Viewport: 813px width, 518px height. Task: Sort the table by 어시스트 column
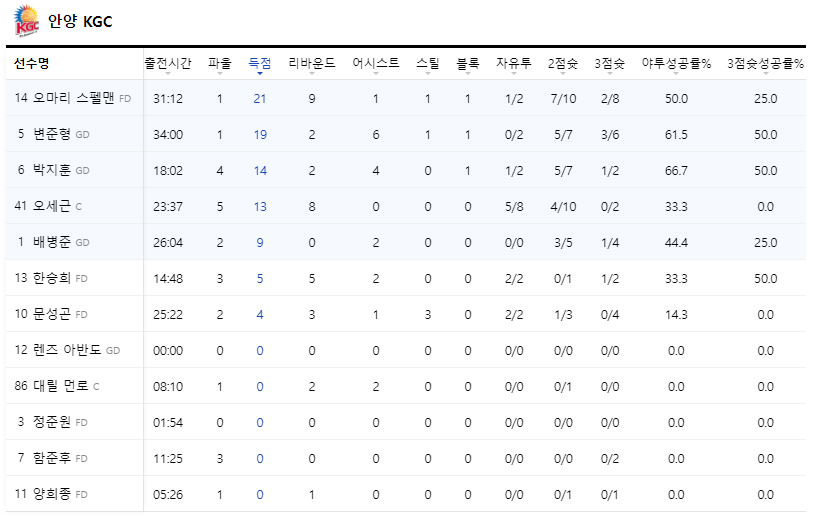pyautogui.click(x=375, y=64)
